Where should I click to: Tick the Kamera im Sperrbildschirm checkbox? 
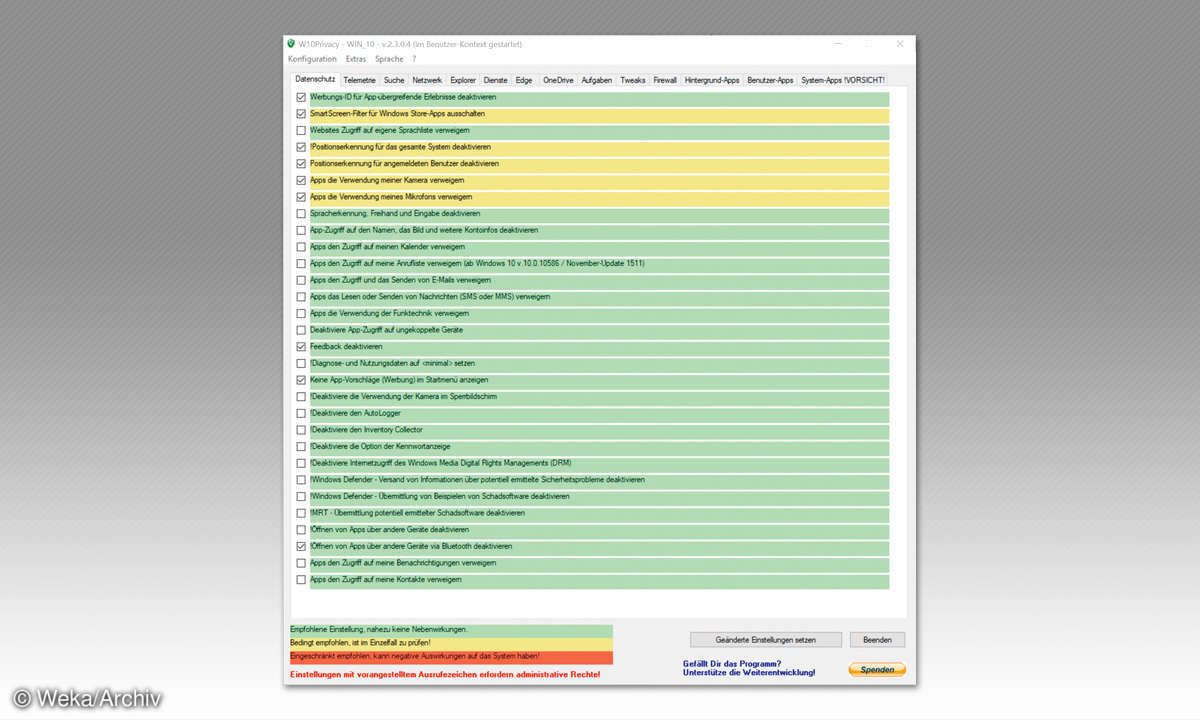tap(301, 397)
